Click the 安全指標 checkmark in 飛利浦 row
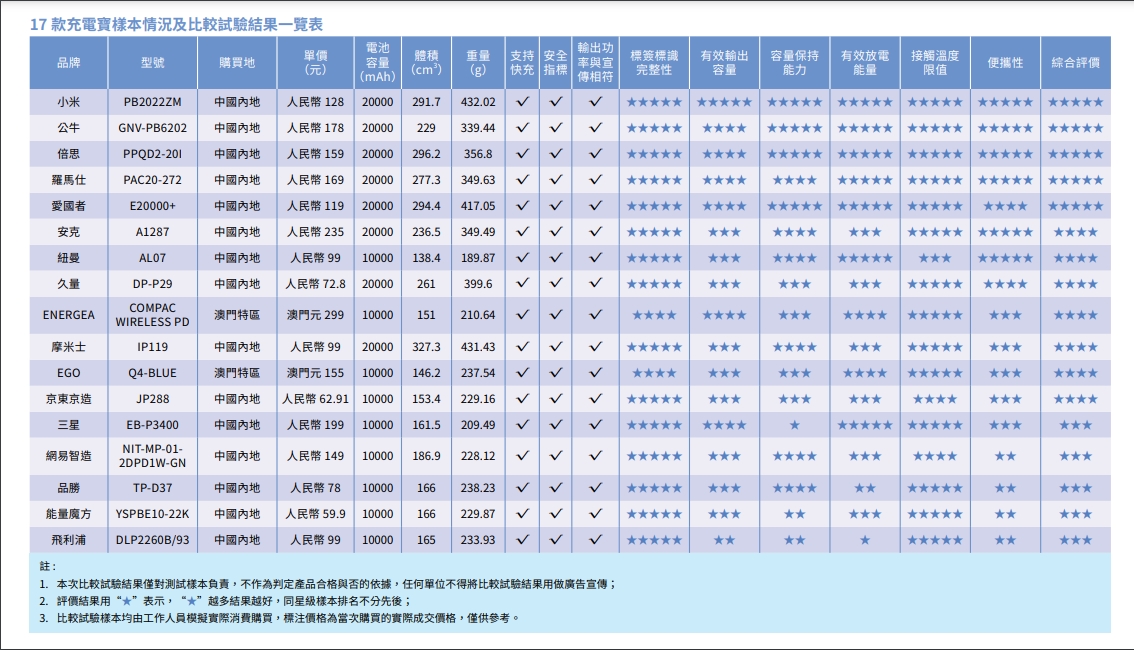The image size is (1134, 650). pos(556,540)
